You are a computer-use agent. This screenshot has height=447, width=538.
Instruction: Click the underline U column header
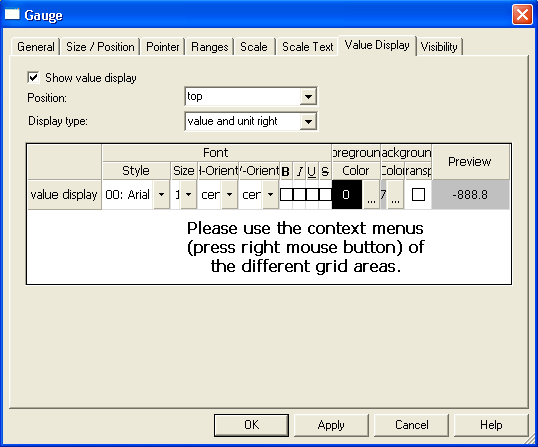pyautogui.click(x=312, y=170)
